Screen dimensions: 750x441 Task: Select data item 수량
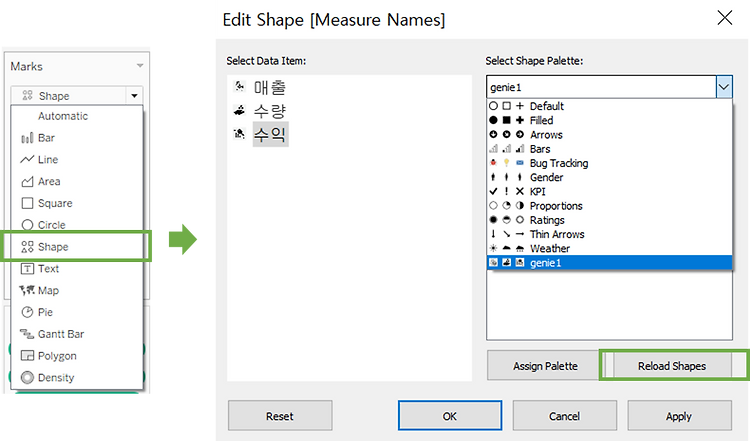pos(270,111)
